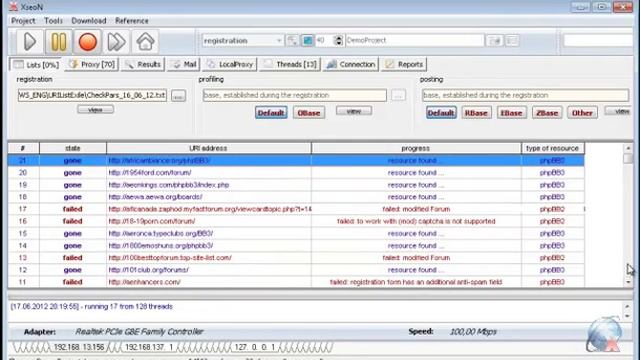Screen dimensions: 640x360
Task: Sort by URI address column header
Action: (x=209, y=148)
